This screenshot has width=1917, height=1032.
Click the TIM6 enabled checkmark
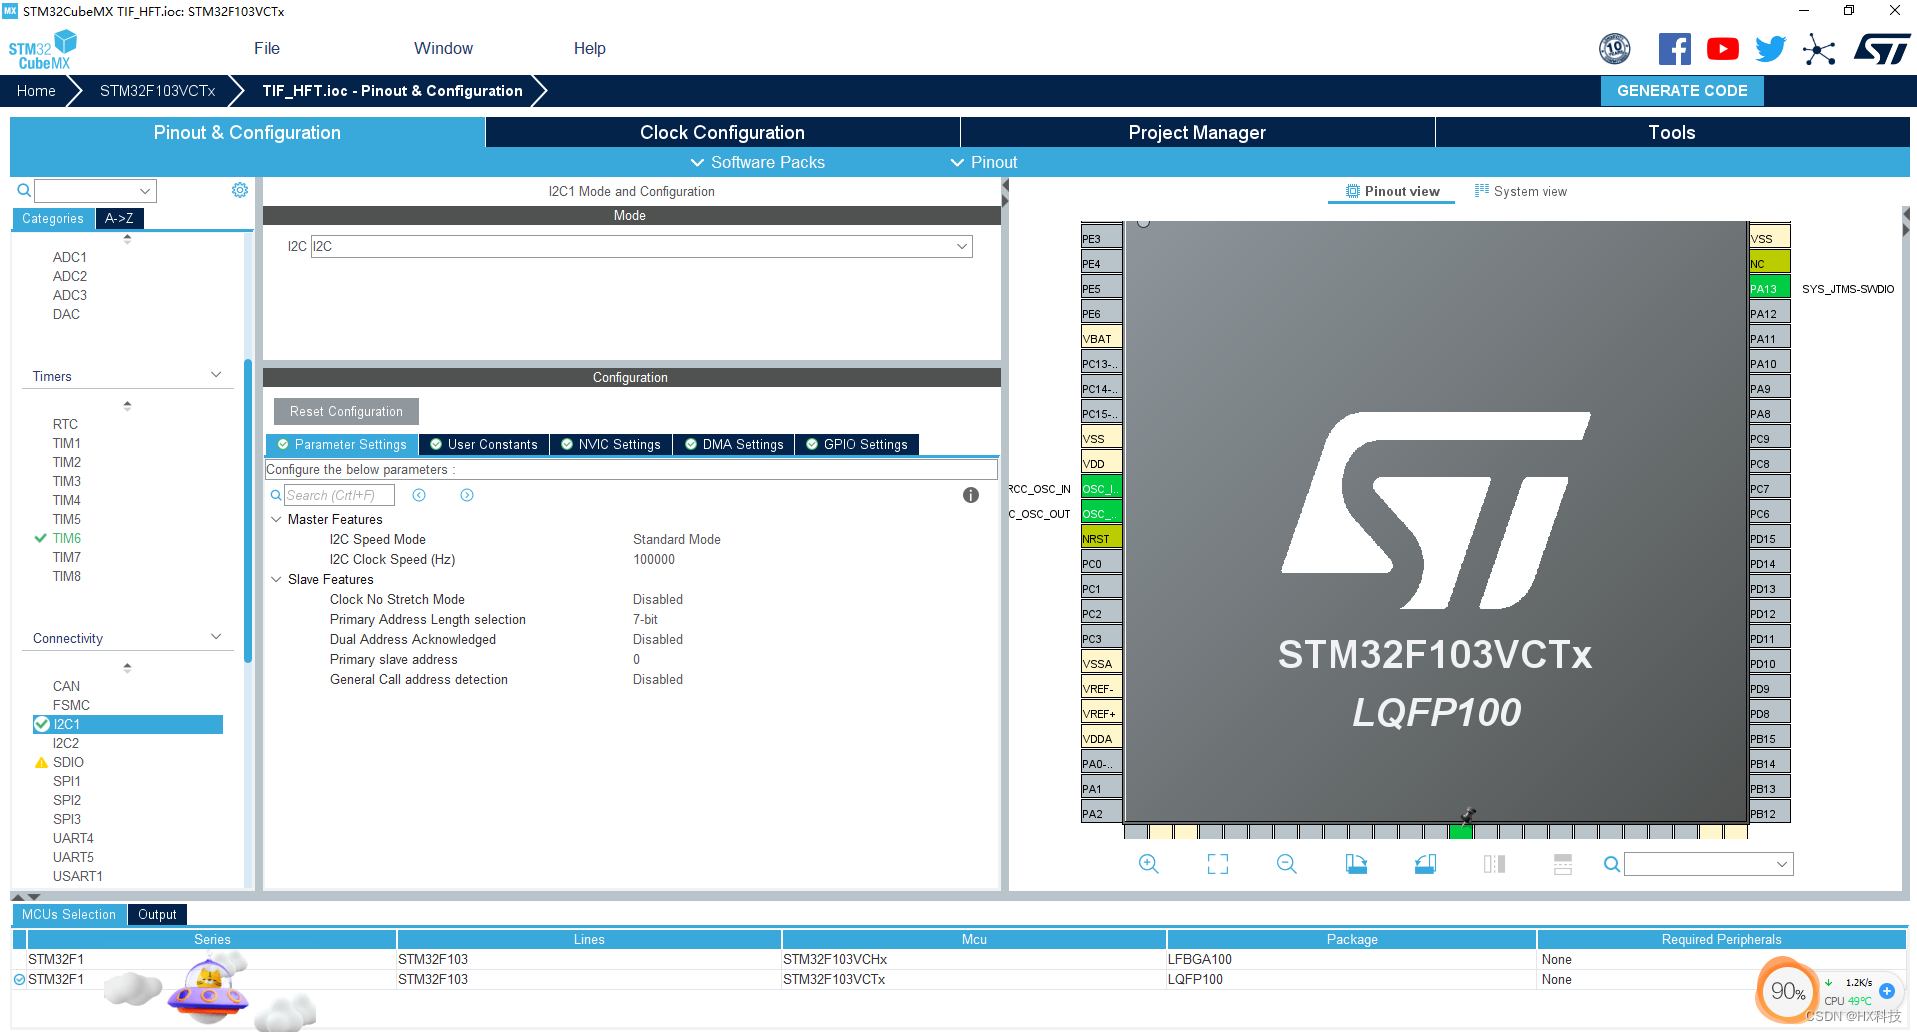pos(41,538)
